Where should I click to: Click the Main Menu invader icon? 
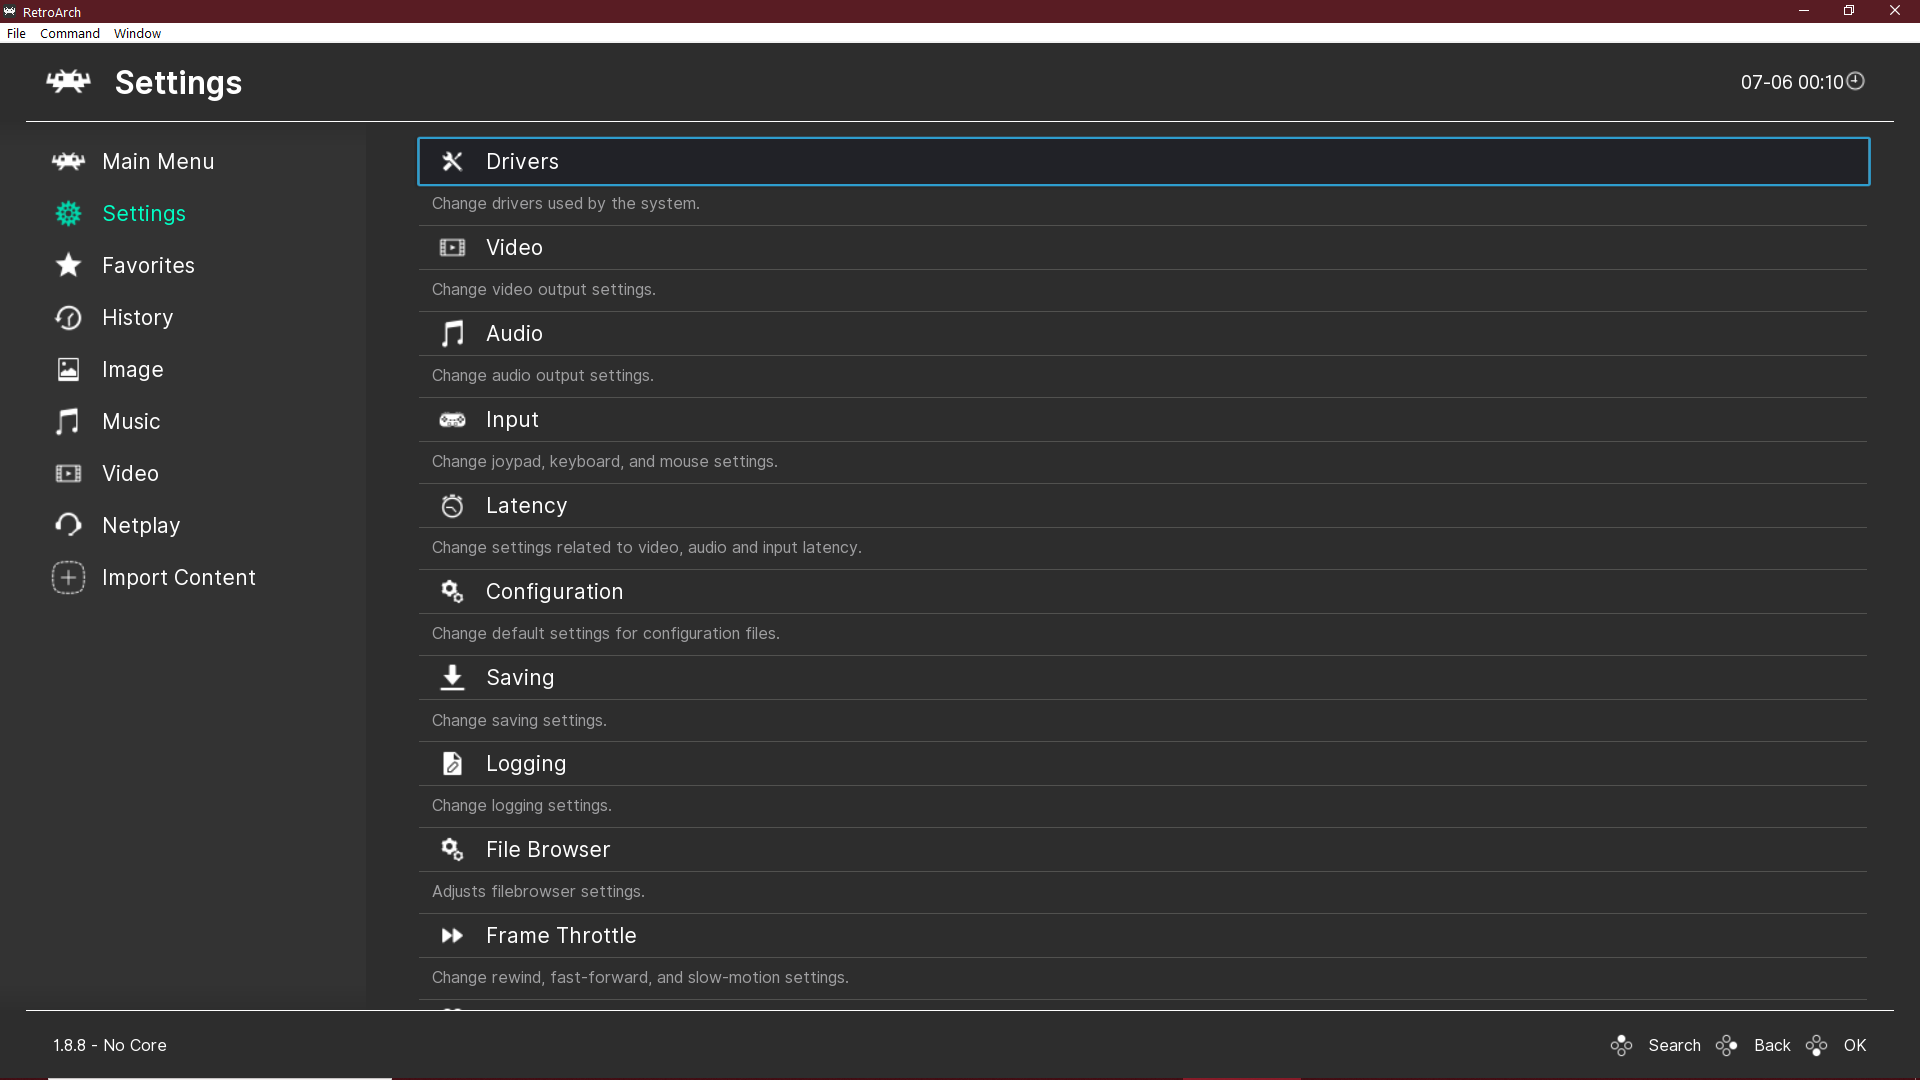pyautogui.click(x=68, y=161)
